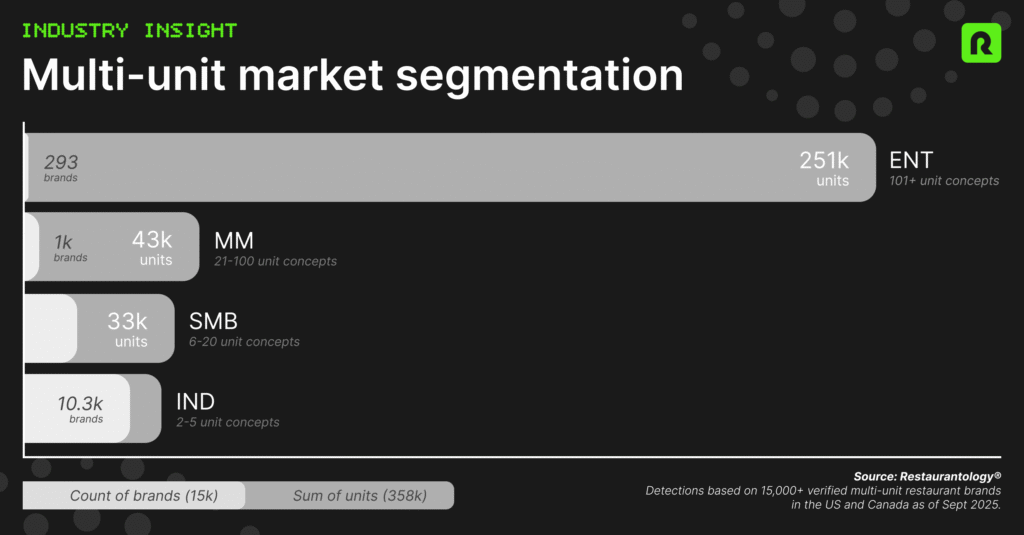
Task: Click the 101+ unit concepts subtitle
Action: [944, 181]
